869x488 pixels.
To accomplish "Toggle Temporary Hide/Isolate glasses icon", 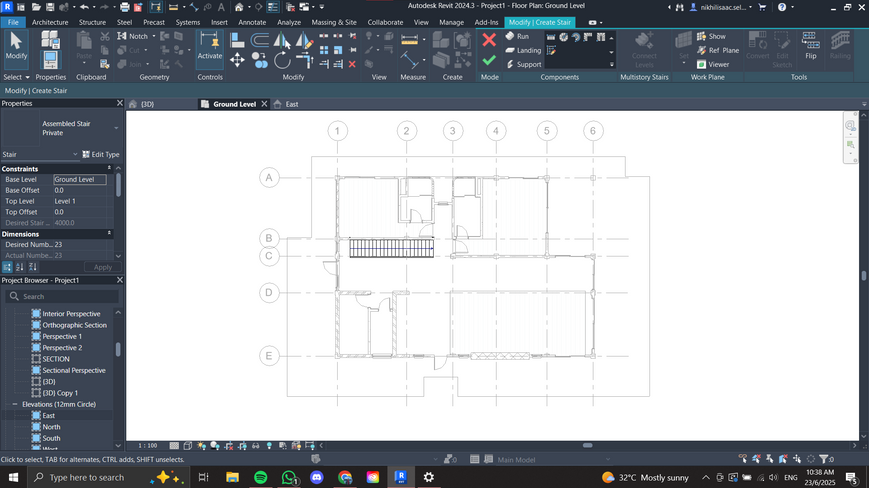I will tap(255, 445).
